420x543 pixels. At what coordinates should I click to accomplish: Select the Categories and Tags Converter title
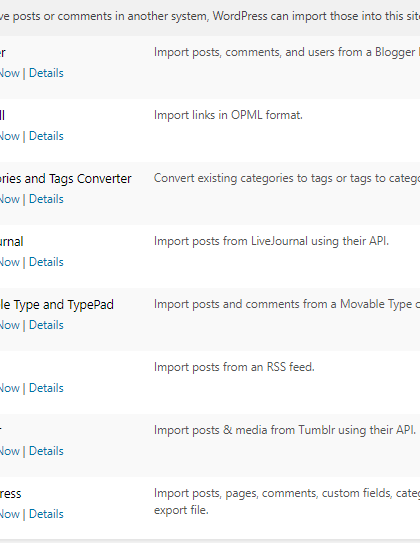[66, 179]
